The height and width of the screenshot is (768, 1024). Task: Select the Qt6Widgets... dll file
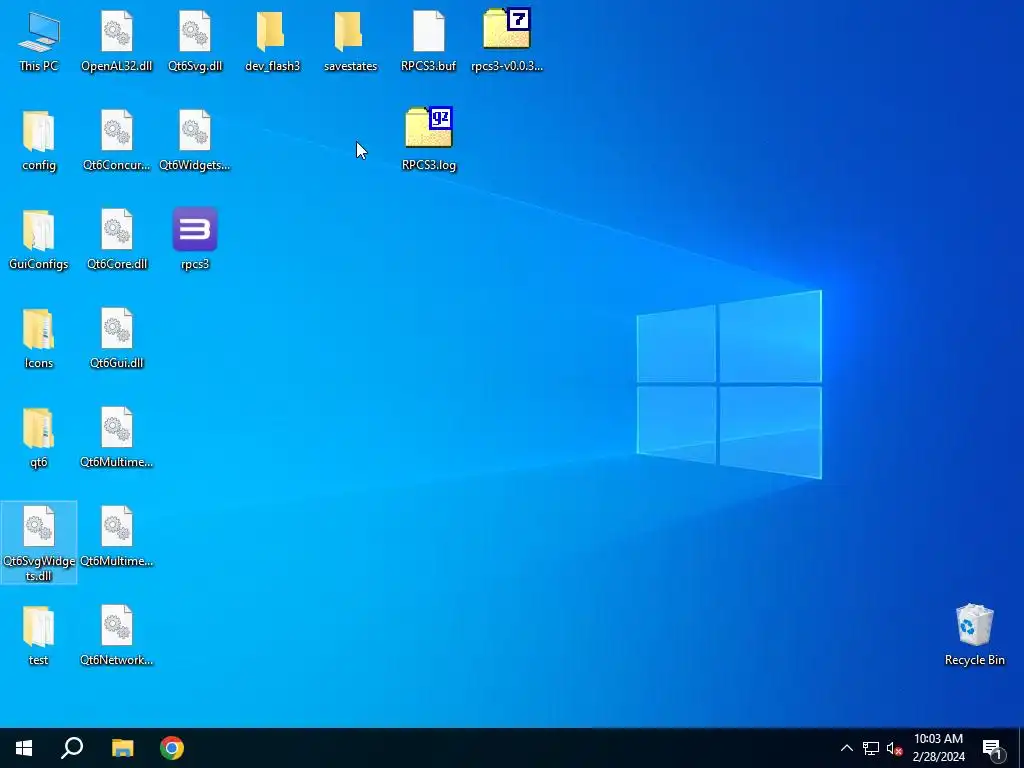pos(195,140)
